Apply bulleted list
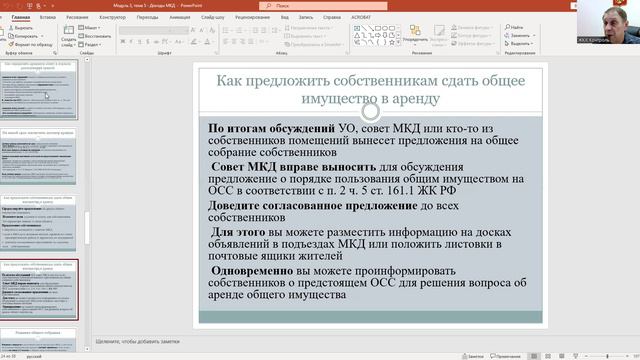Image resolution: width=640 pixels, height=360 pixels. tap(225, 31)
